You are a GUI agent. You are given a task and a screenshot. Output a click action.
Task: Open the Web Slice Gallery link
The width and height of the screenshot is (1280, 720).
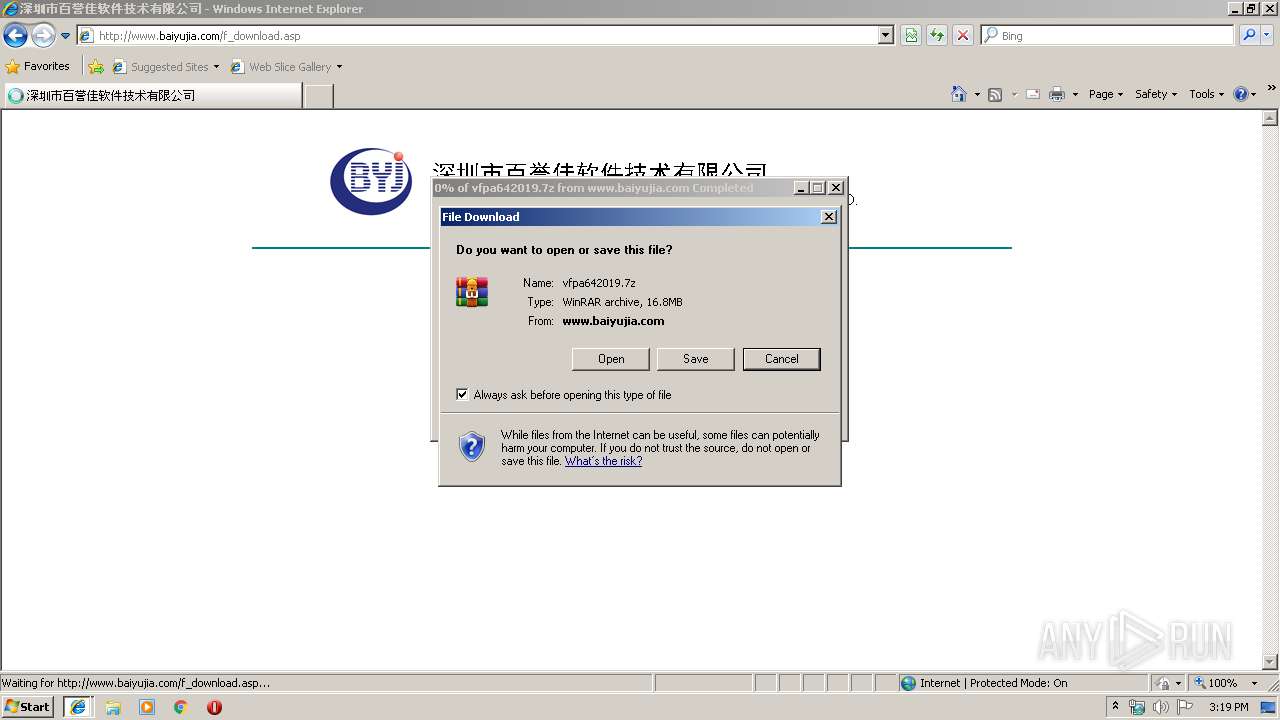[x=286, y=67]
